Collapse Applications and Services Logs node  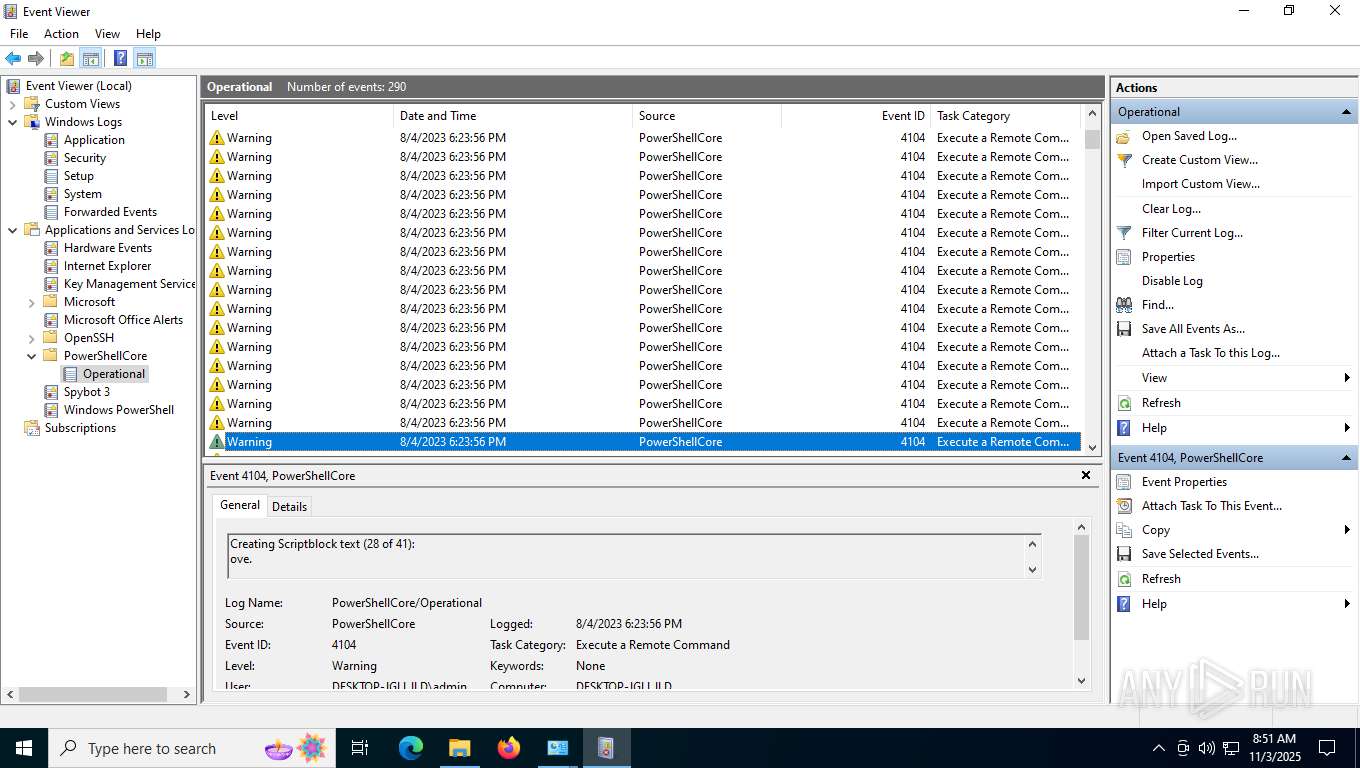12,230
